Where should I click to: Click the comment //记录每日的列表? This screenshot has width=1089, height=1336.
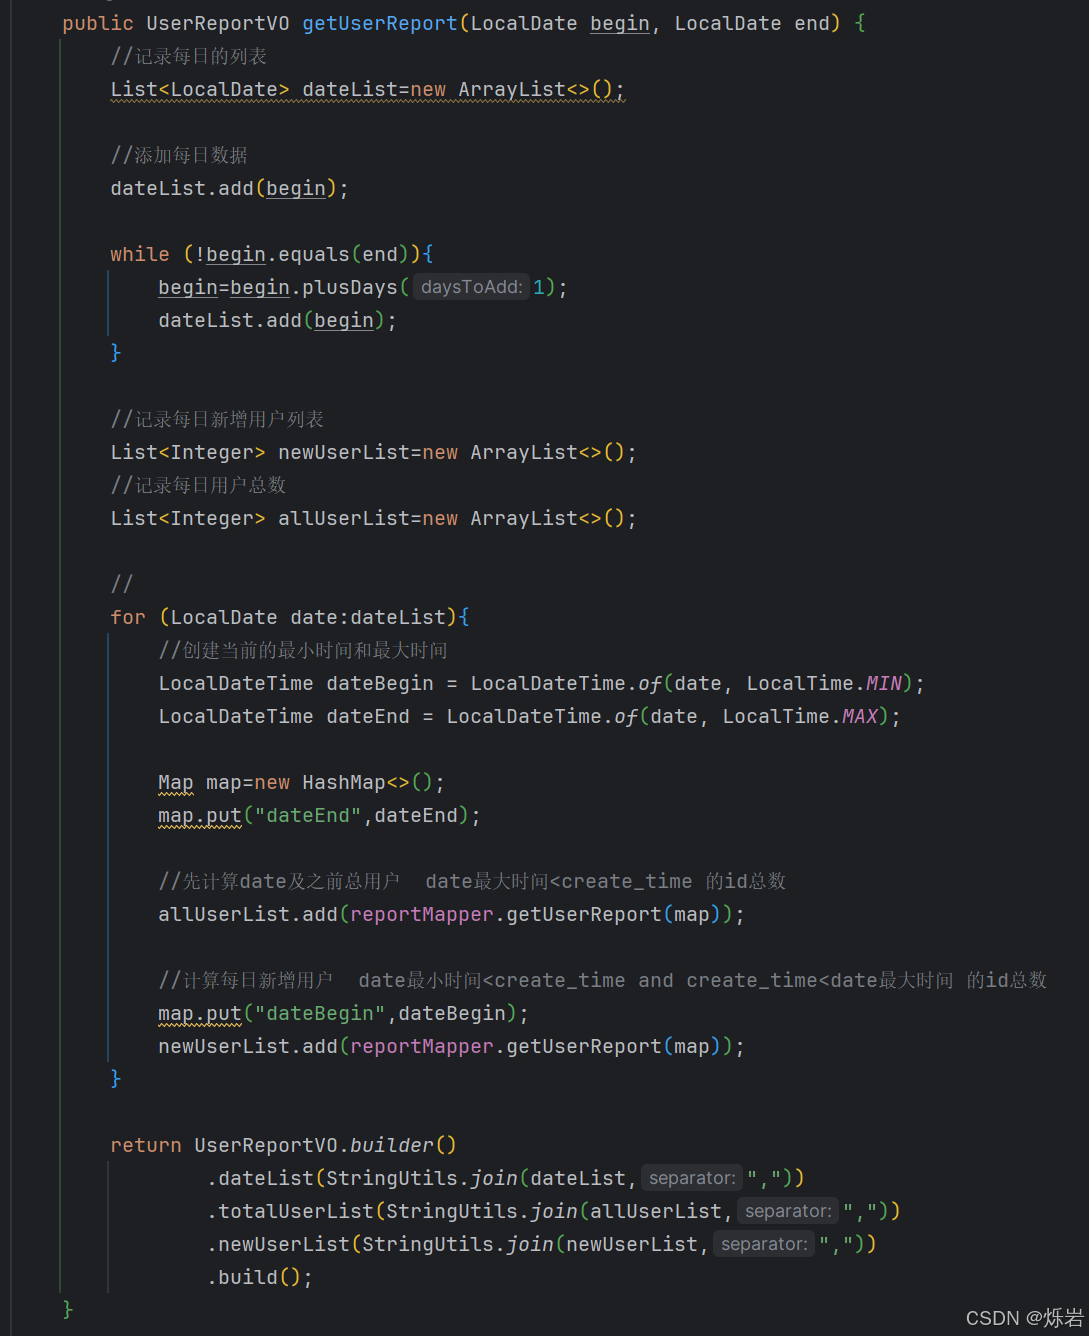pyautogui.click(x=188, y=56)
